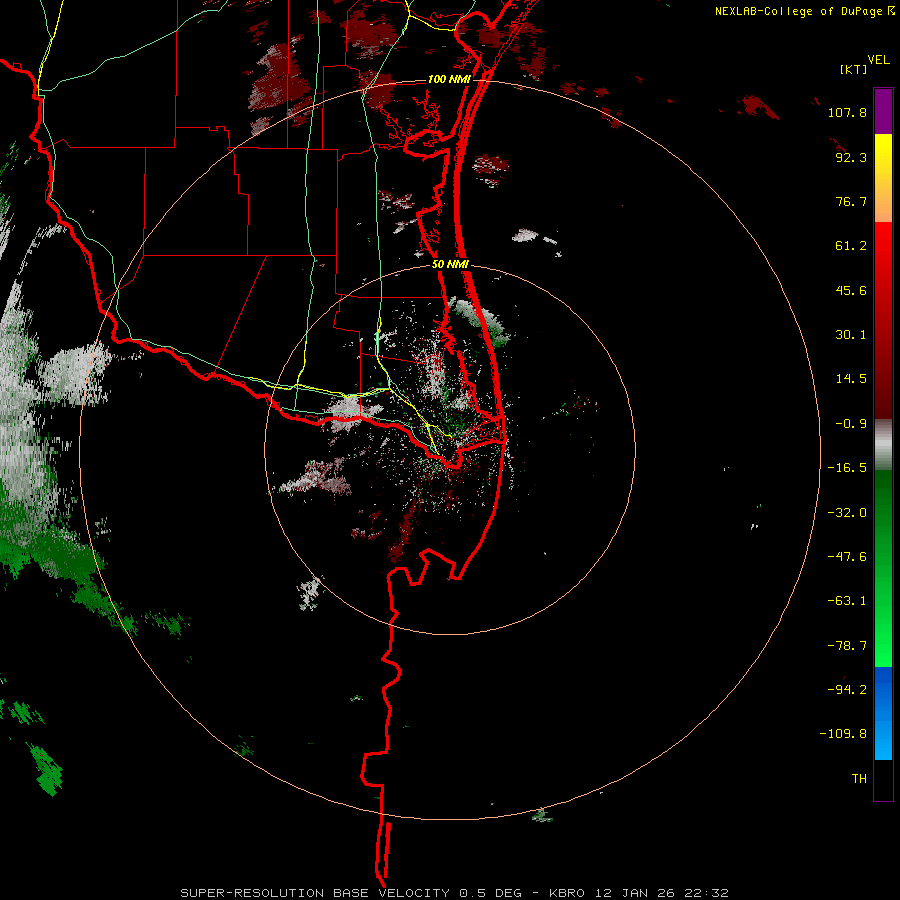Click the -78.7 velocity scale value
Viewport: 900px width, 900px height.
[x=847, y=646]
